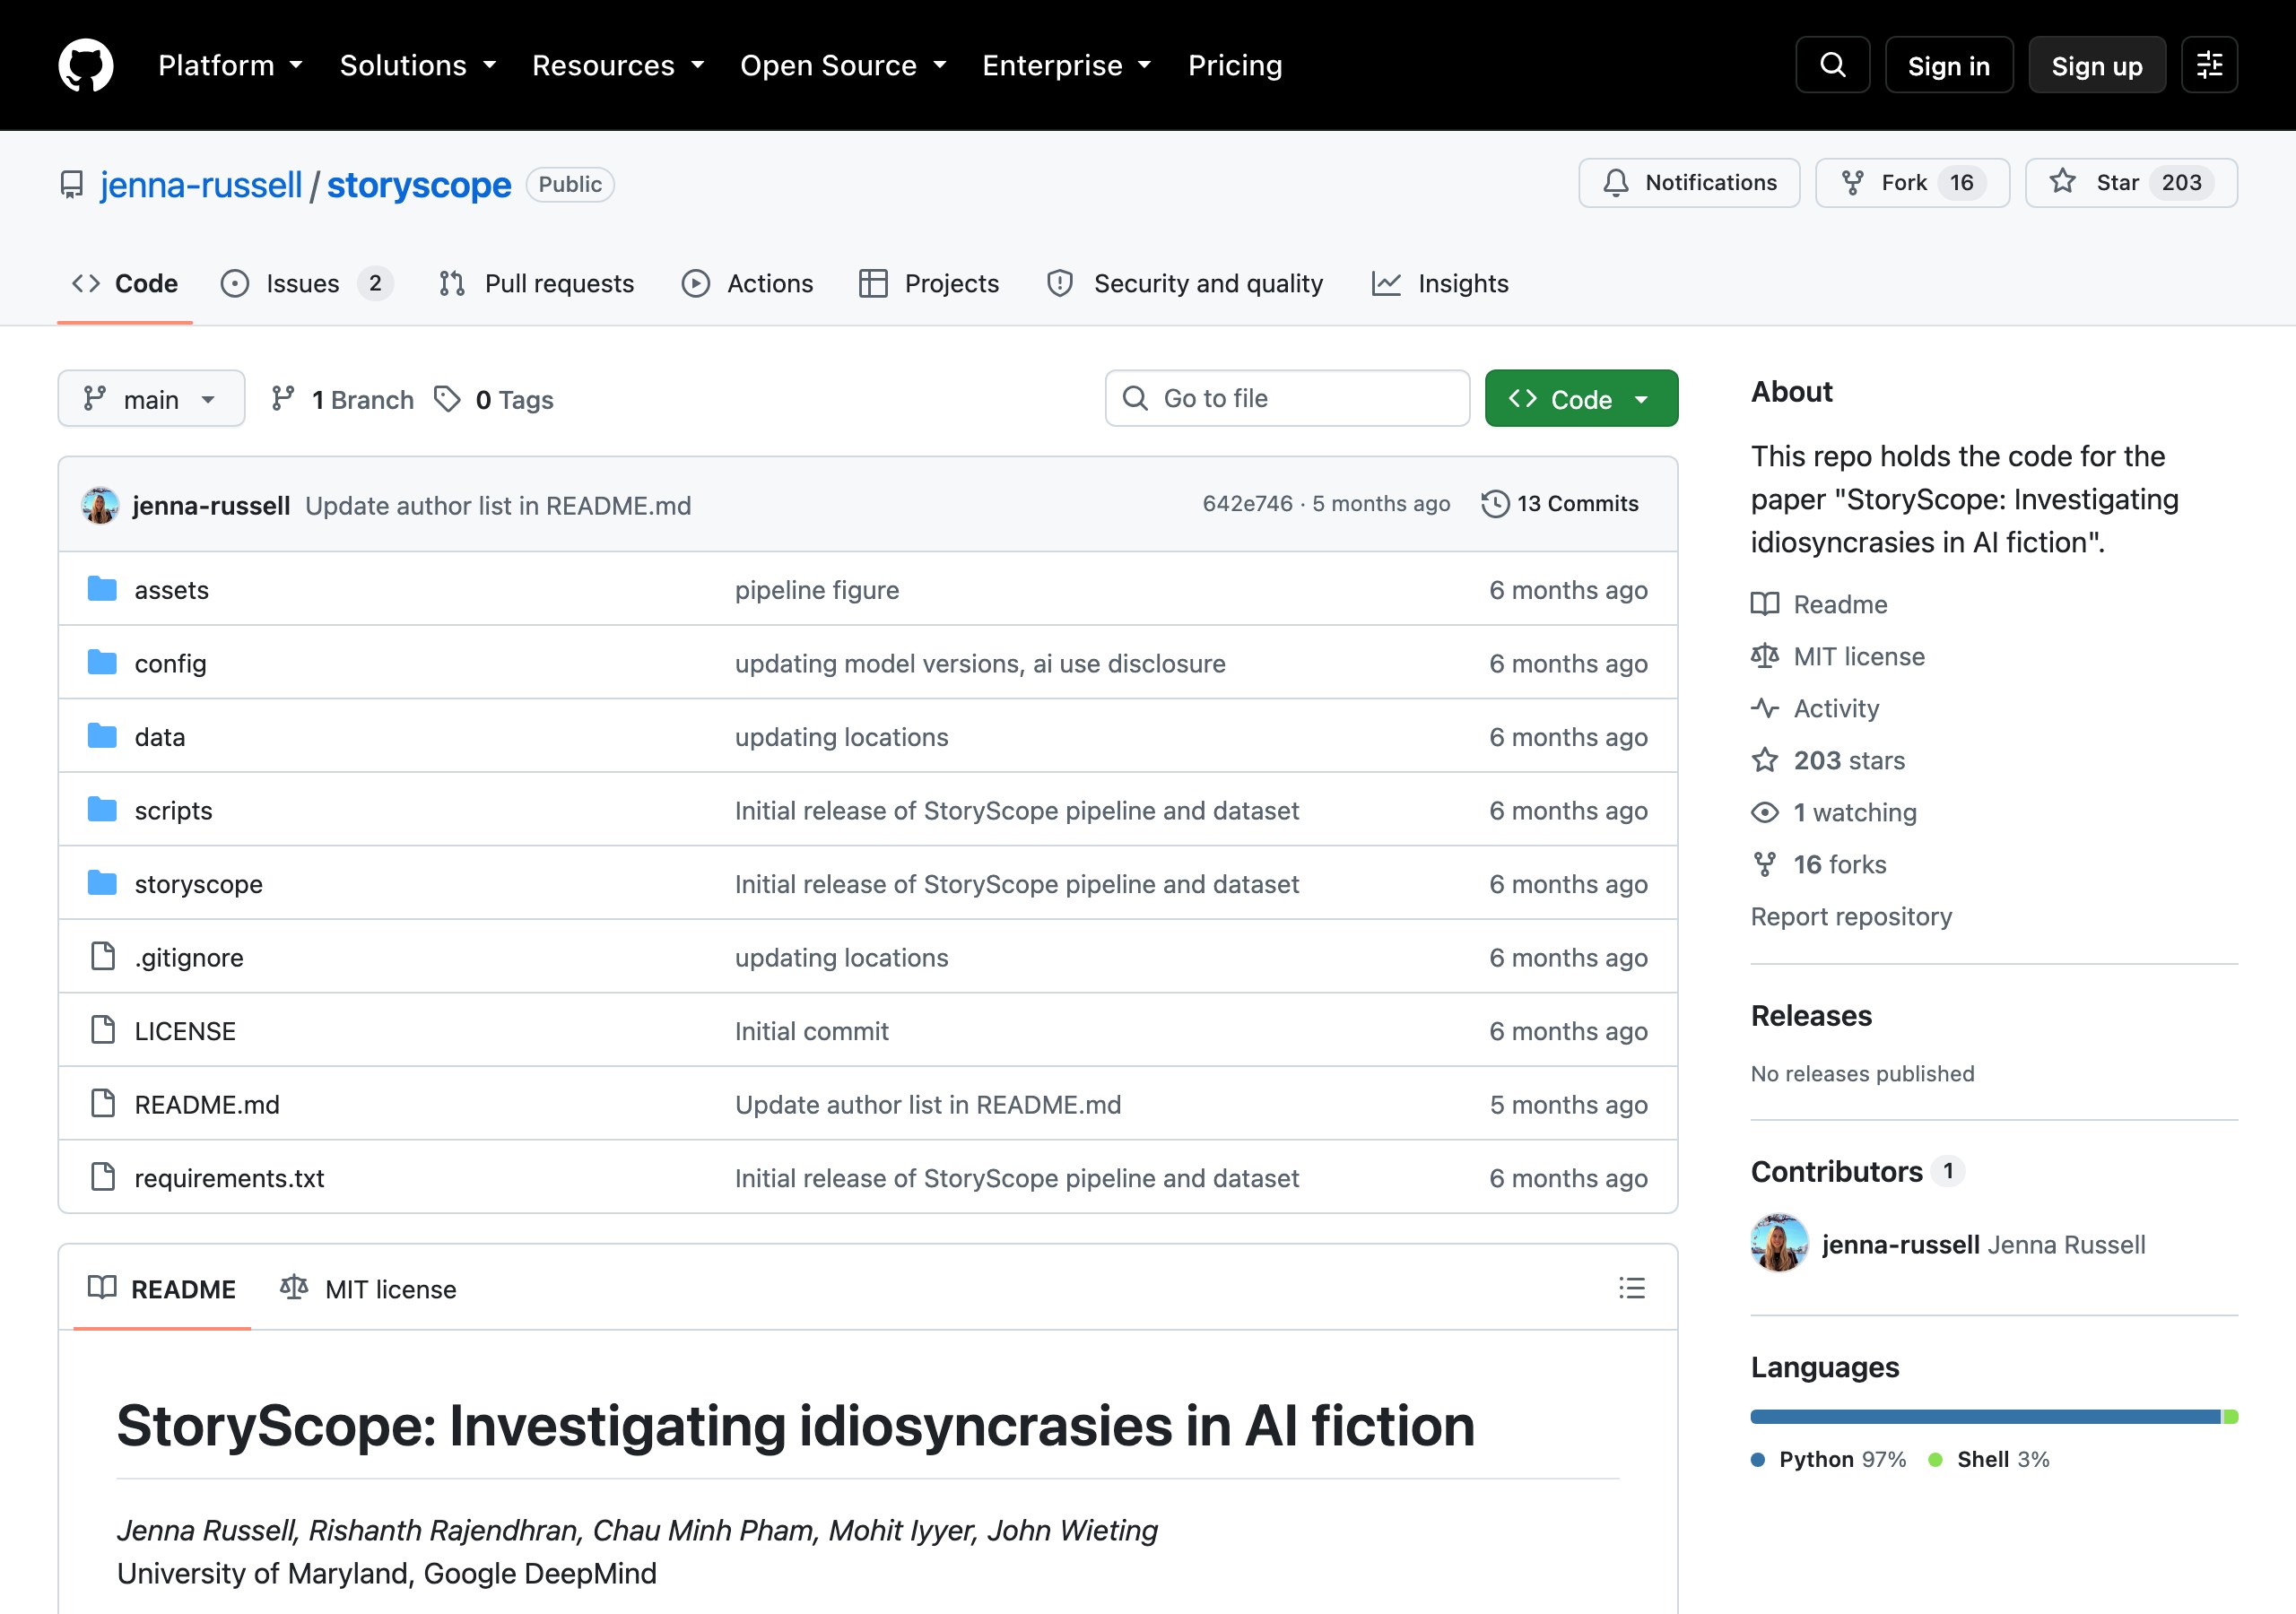
Task: Focus the Go to file search field
Action: [x=1287, y=399]
